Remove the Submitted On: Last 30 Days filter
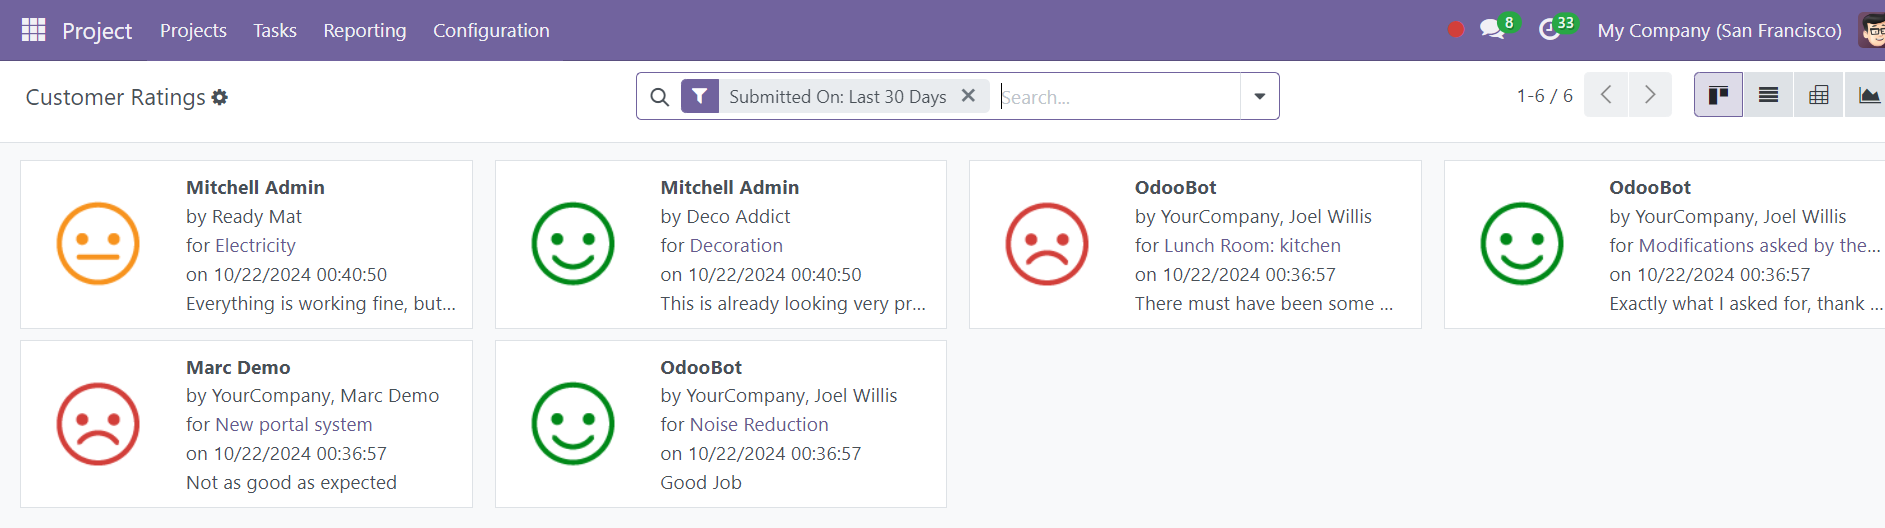1885x528 pixels. 968,96
